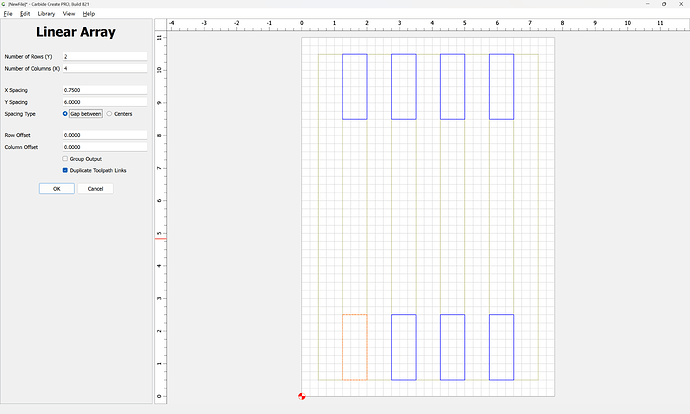Cancel the Linear Array dialog
The height and width of the screenshot is (414, 690).
coord(95,188)
